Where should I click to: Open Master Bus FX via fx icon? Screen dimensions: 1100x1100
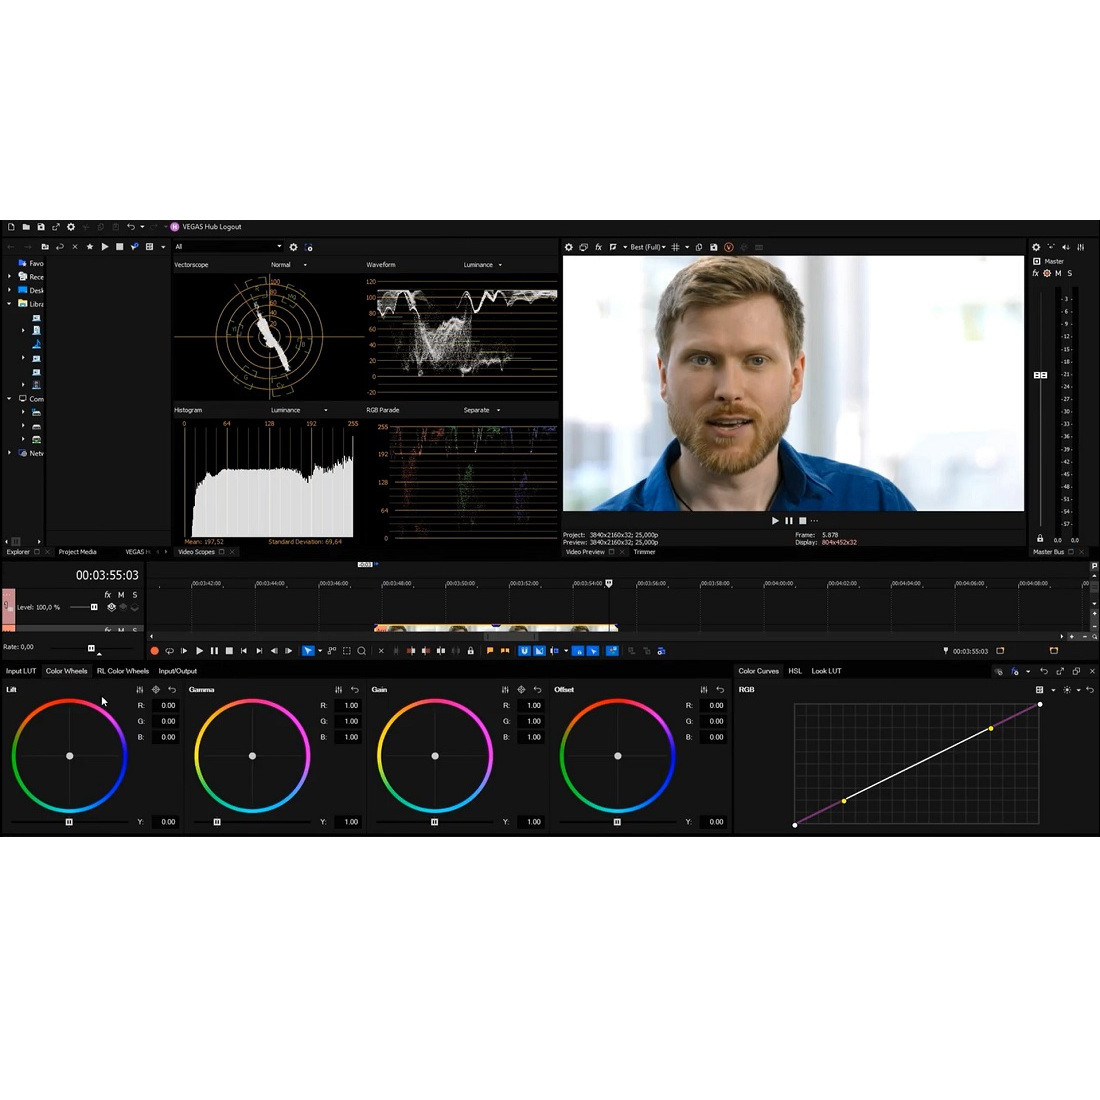[1037, 273]
